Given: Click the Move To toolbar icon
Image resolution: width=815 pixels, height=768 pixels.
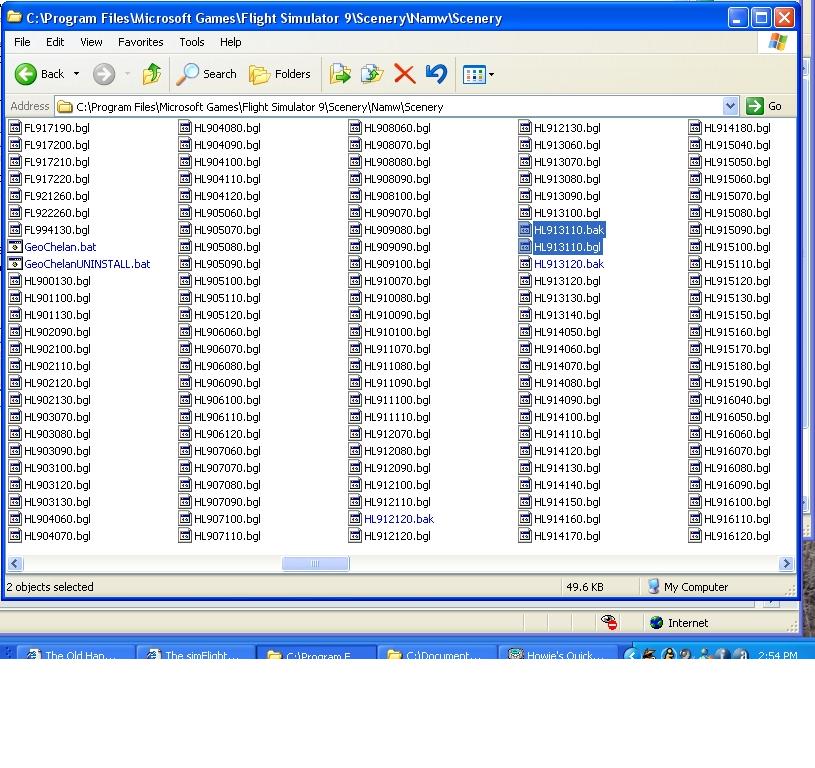Looking at the screenshot, I should point(340,74).
